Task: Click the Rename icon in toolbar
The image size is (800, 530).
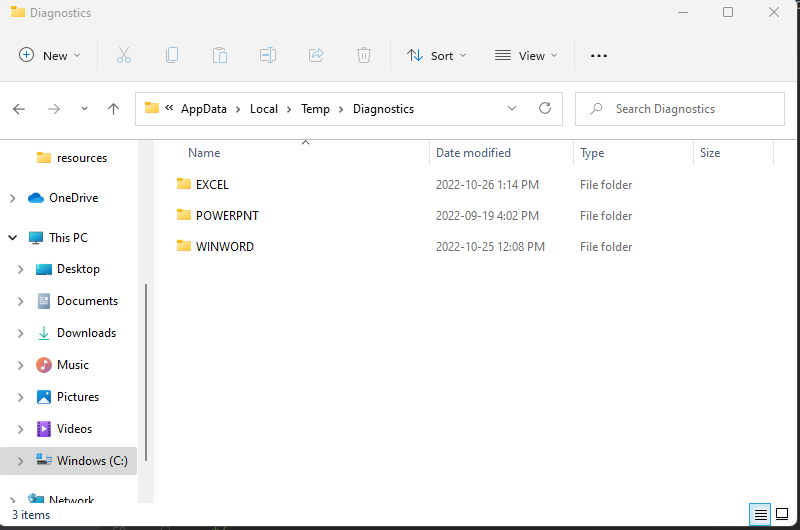Action: pos(268,56)
